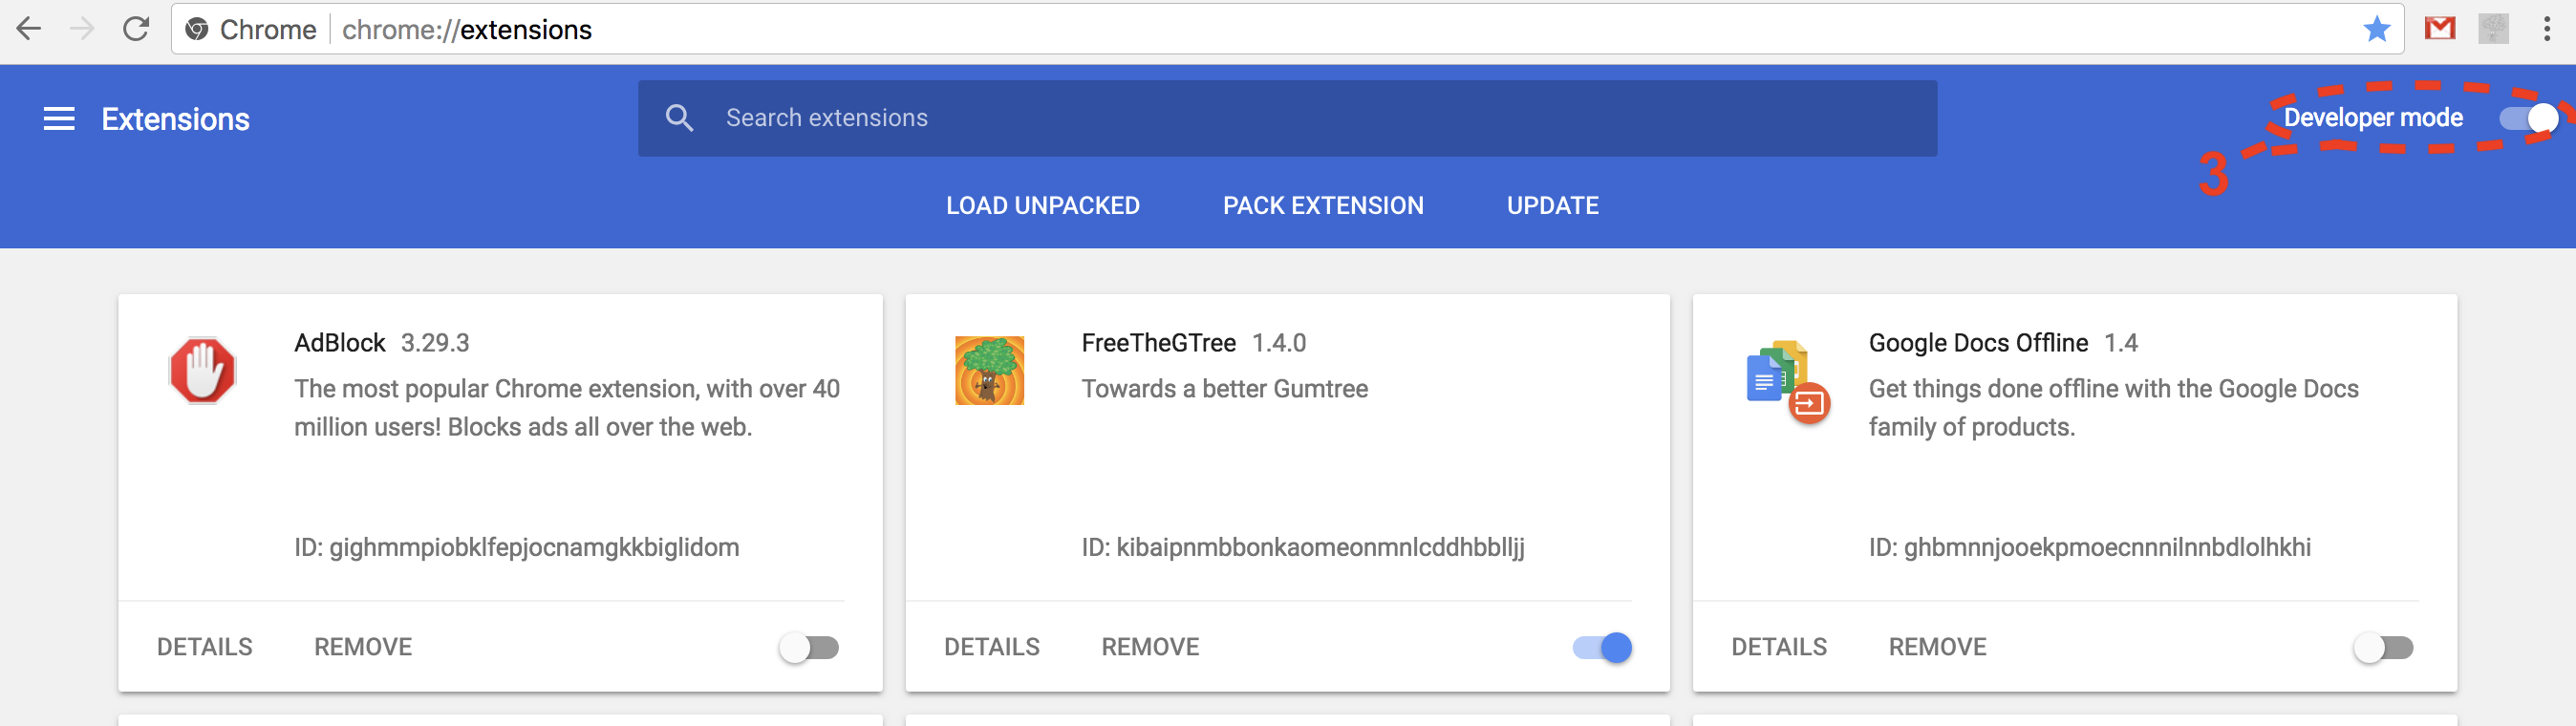Disable Developer mode toggle
Viewport: 2576px width, 726px height.
click(x=2528, y=118)
